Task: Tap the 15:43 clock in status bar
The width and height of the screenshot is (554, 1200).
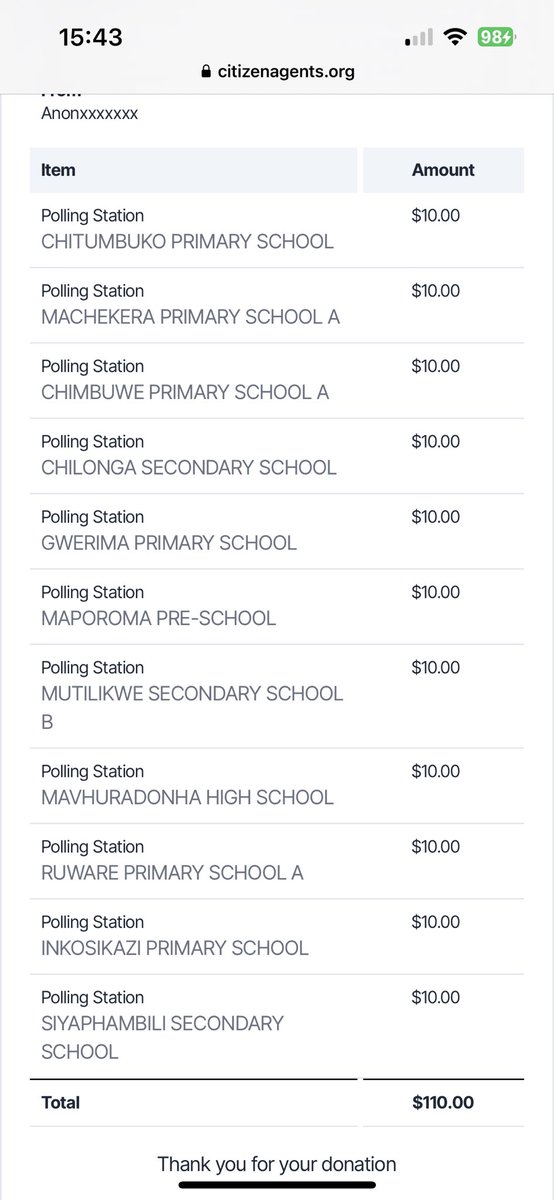Action: pyautogui.click(x=90, y=38)
